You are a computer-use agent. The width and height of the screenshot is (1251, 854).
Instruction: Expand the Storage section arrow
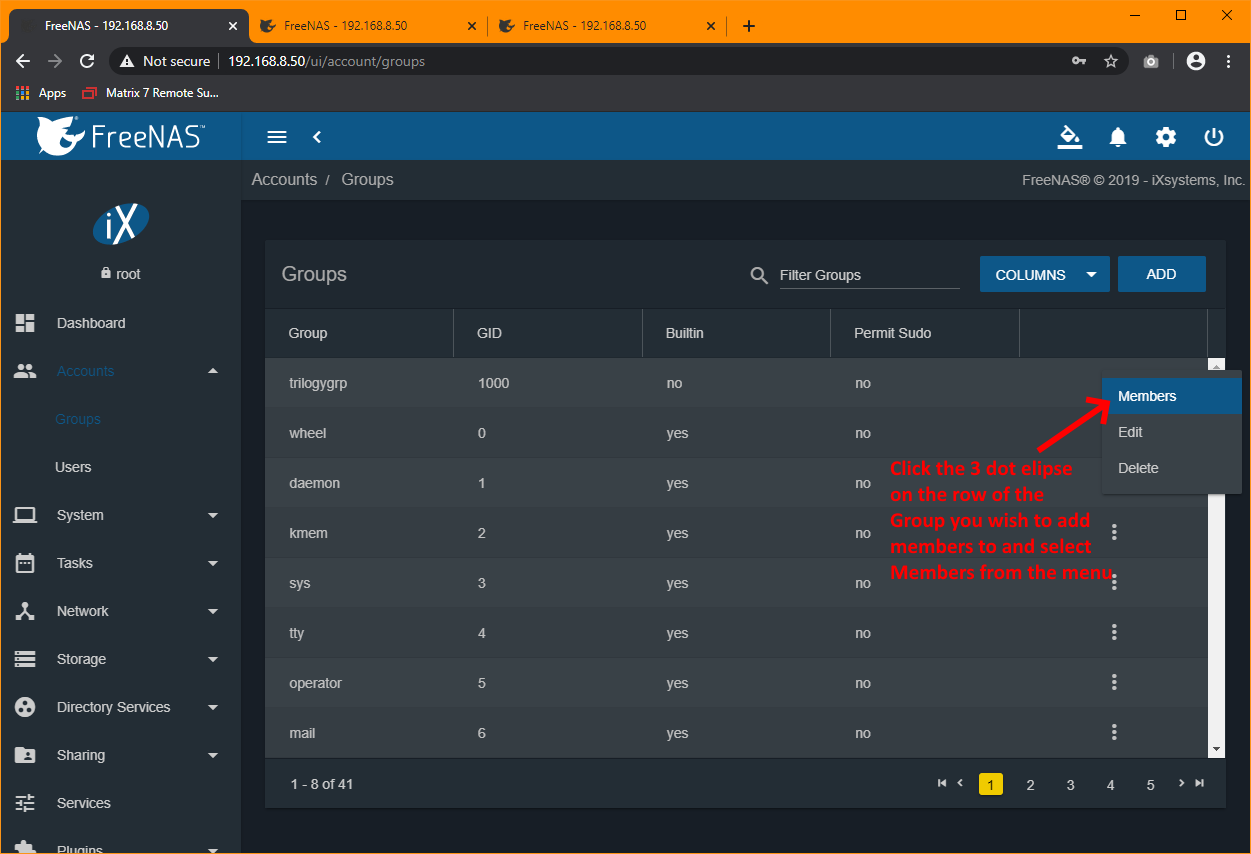[x=213, y=659]
